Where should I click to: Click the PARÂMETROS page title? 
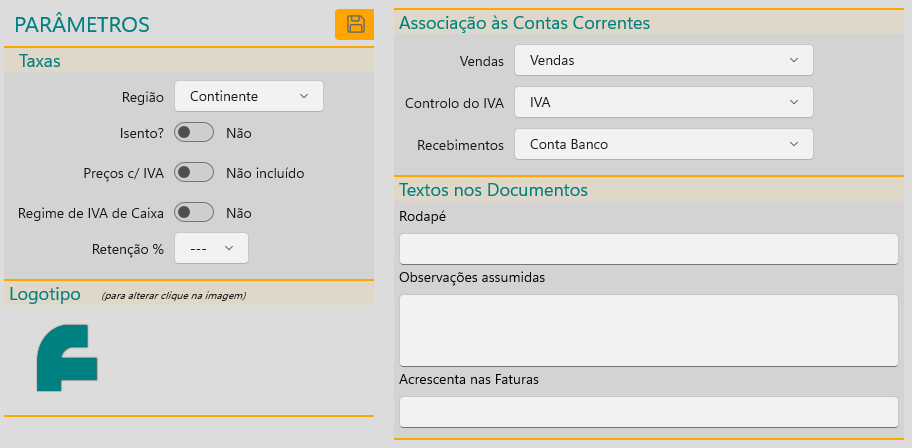pyautogui.click(x=82, y=25)
